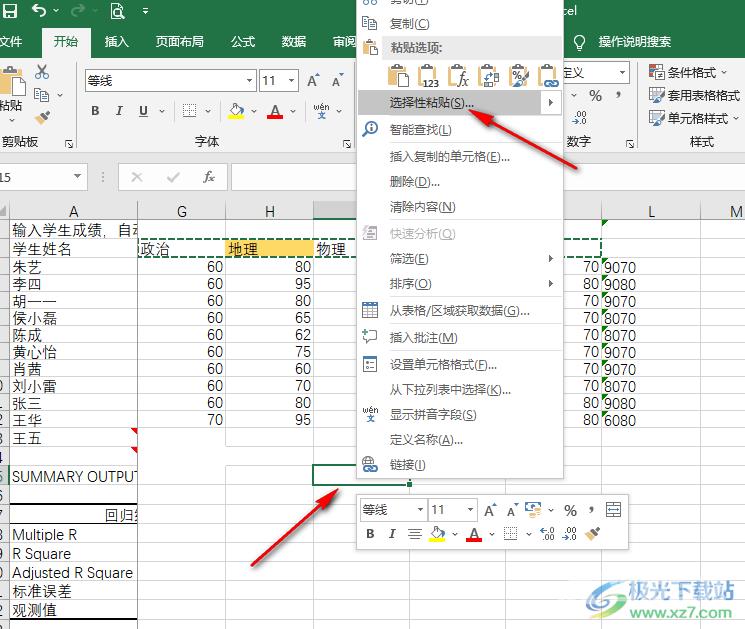Open the Page Layout (页面布局) tab
The height and width of the screenshot is (629, 745).
coord(180,42)
